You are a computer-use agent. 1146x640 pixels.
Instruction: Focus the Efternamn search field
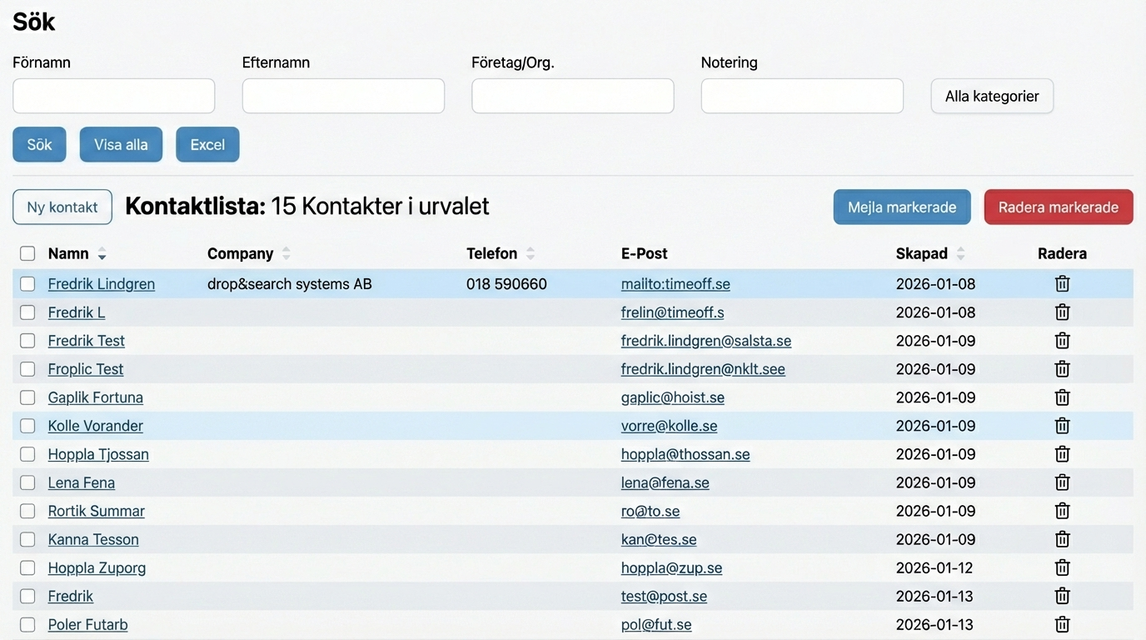point(343,96)
